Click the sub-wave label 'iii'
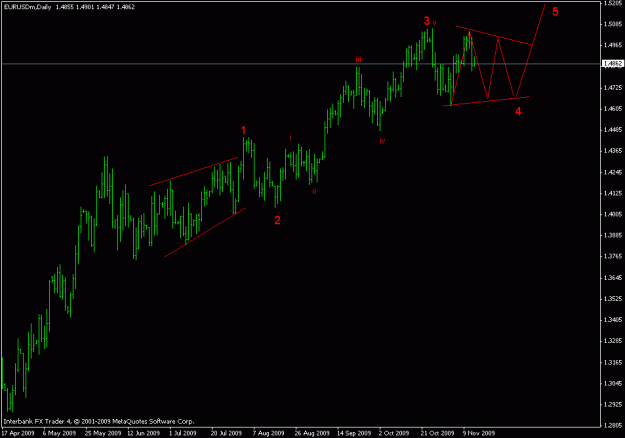Image resolution: width=625 pixels, height=438 pixels. 358,60
